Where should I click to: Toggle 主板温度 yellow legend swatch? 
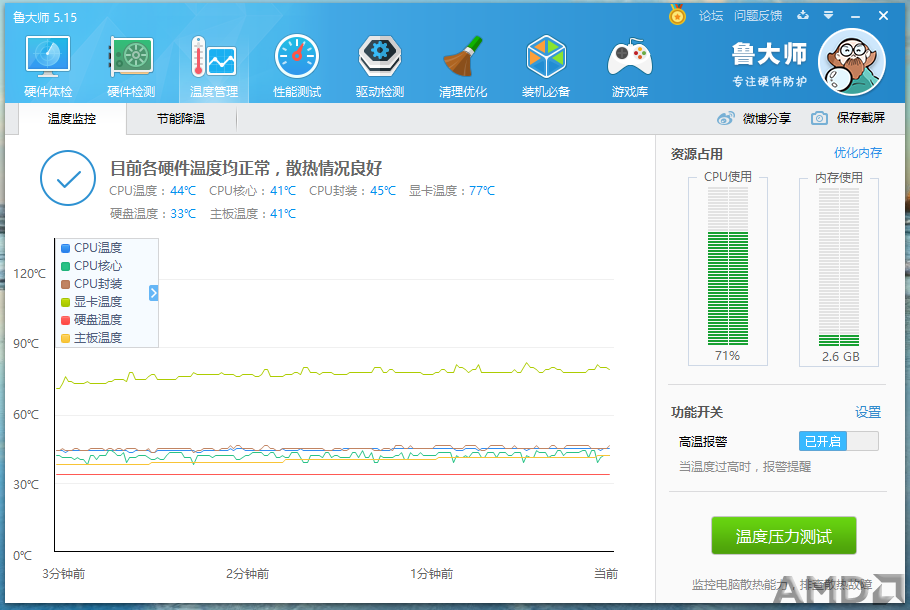[x=66, y=338]
